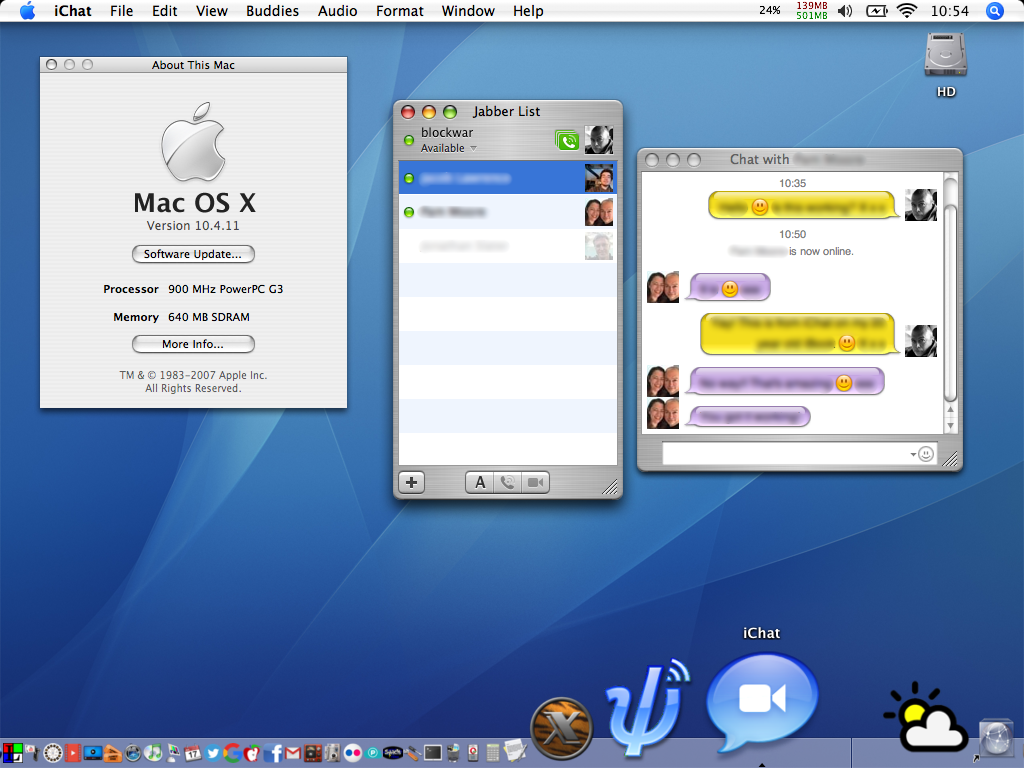
Task: Open the Window menu
Action: [468, 11]
